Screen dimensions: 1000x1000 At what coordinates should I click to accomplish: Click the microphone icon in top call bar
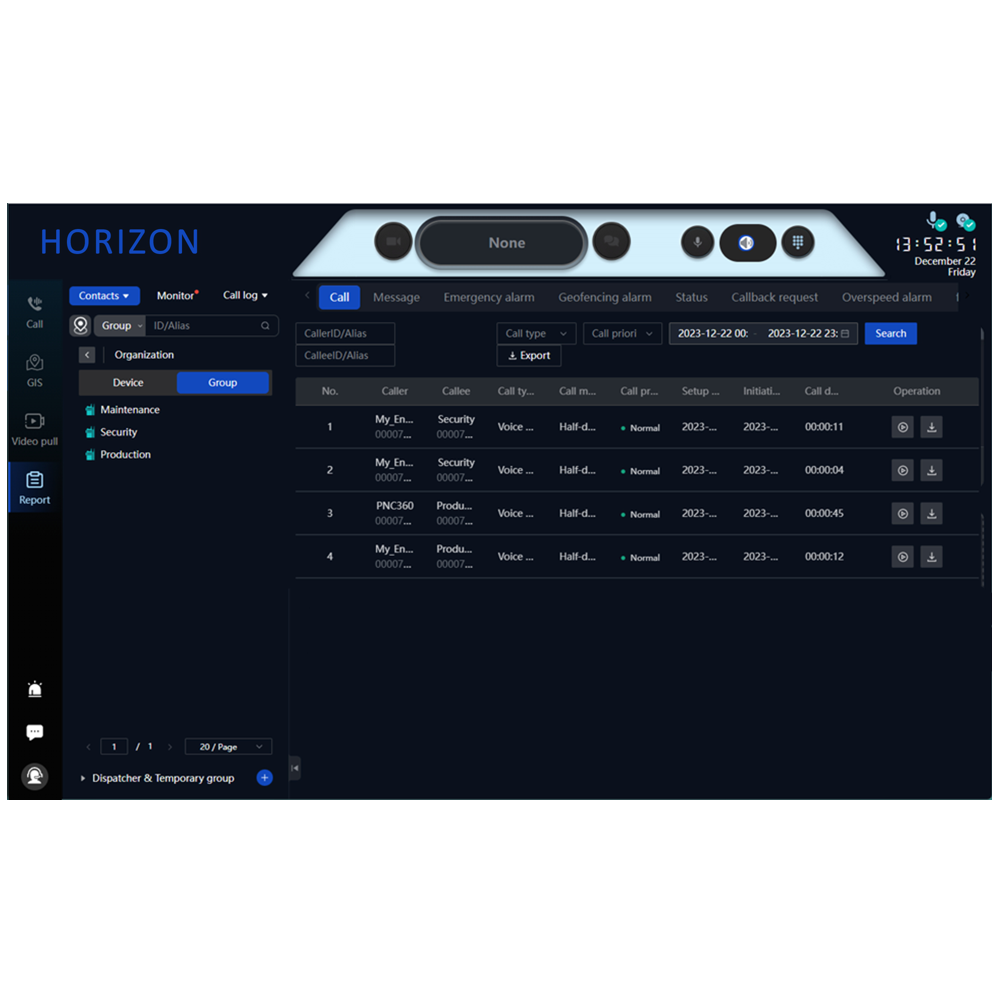(697, 242)
